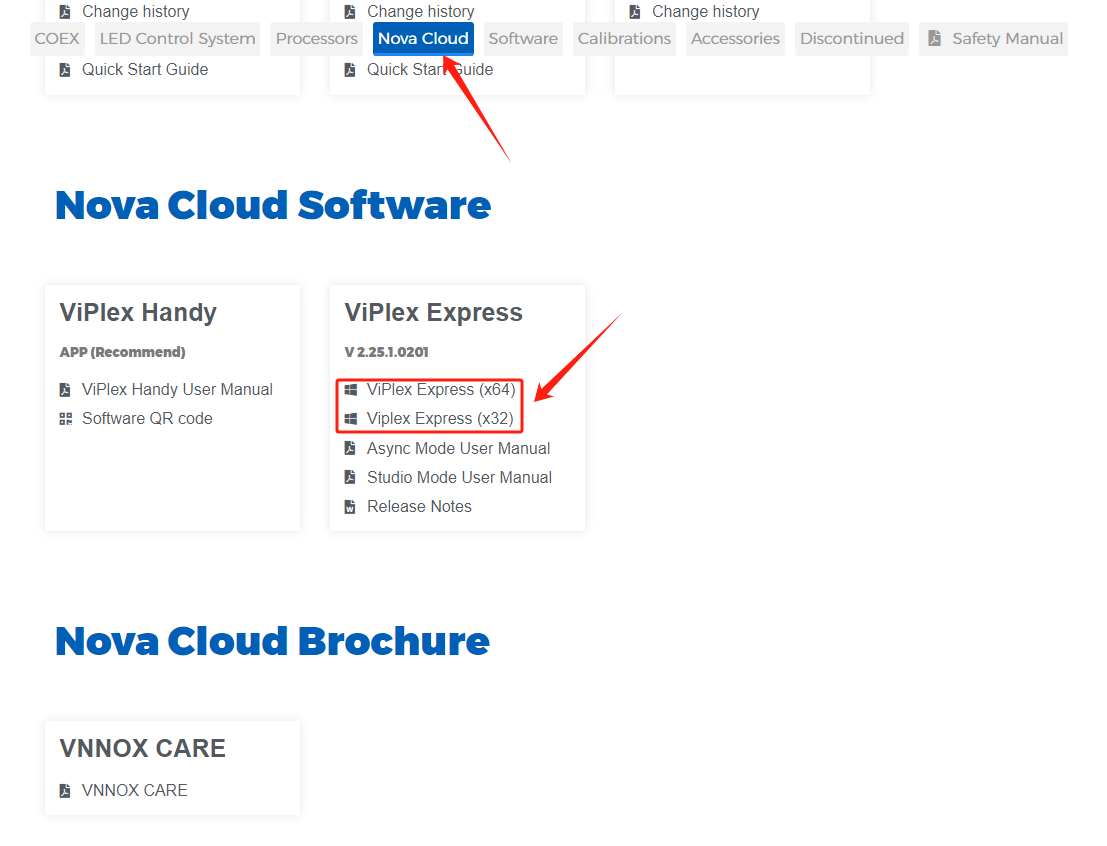
Task: Switch to the COEX tab
Action: coord(57,39)
